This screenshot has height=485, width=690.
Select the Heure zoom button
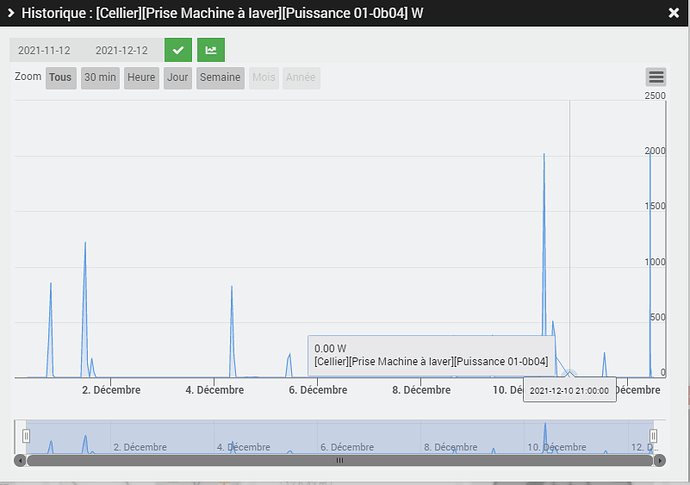pyautogui.click(x=141, y=77)
